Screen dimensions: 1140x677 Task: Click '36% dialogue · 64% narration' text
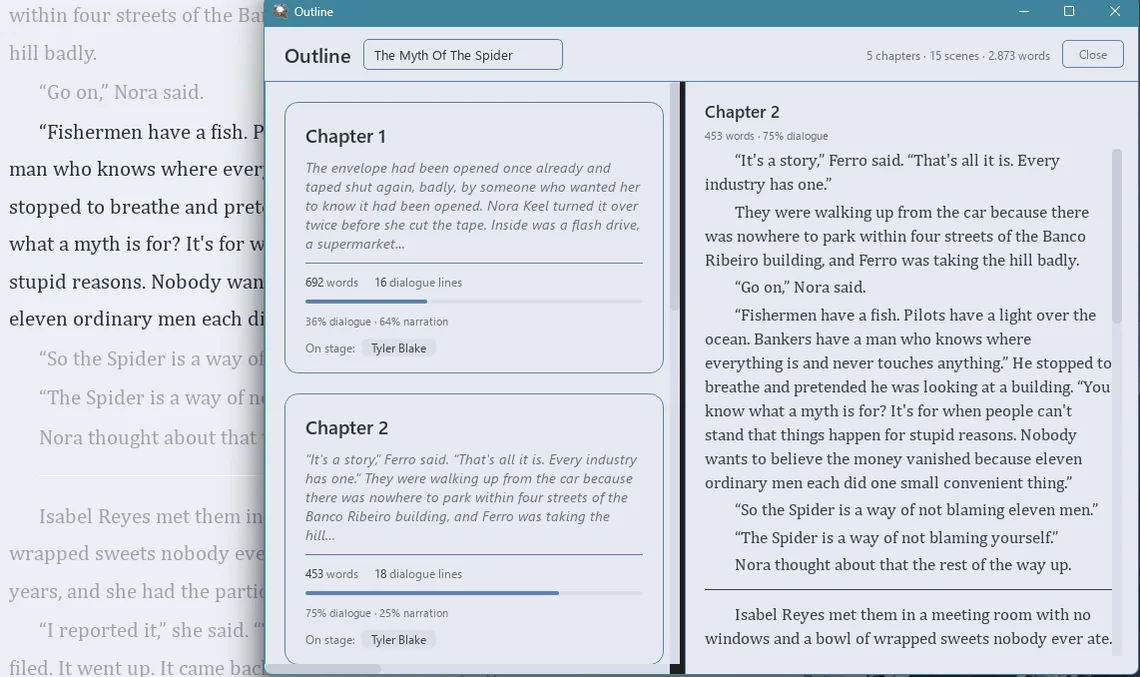click(x=377, y=321)
